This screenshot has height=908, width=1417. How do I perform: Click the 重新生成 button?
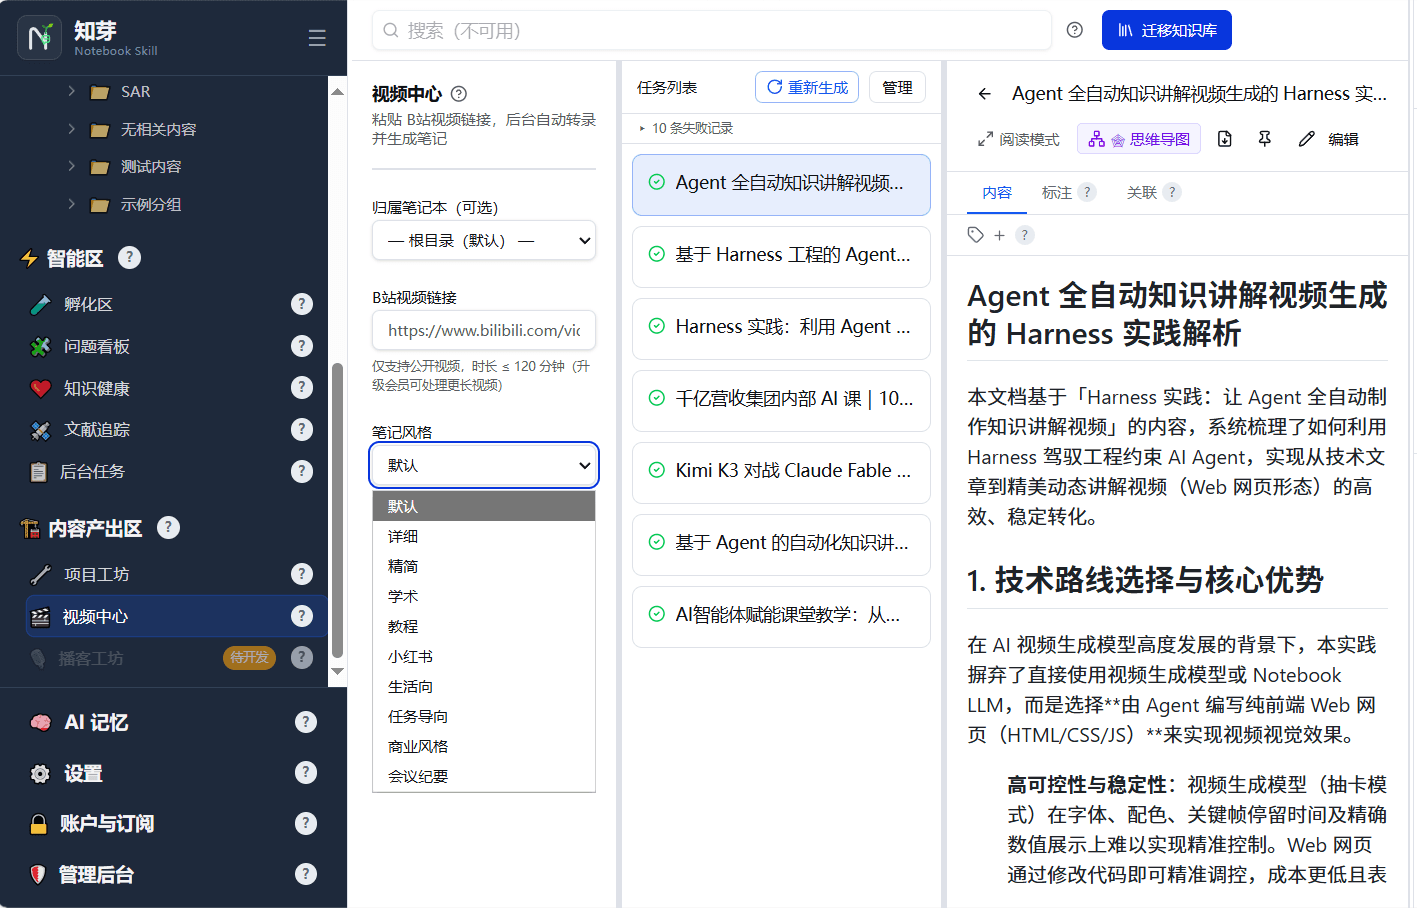[807, 87]
